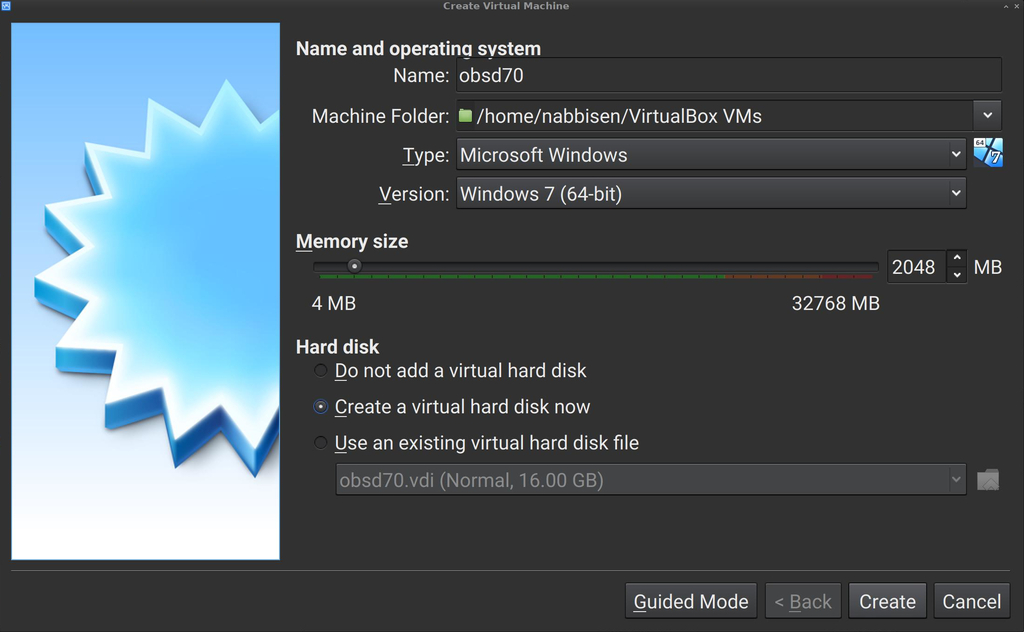Screen dimensions: 1024x632
Task: Open the obsd70.vdi existing disk dropdown
Action: (650, 480)
